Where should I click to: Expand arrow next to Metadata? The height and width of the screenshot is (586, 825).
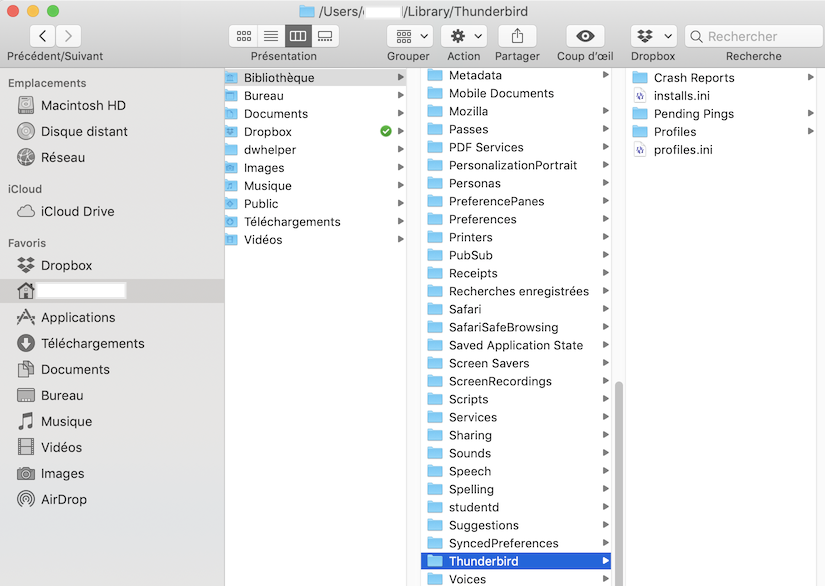[606, 75]
